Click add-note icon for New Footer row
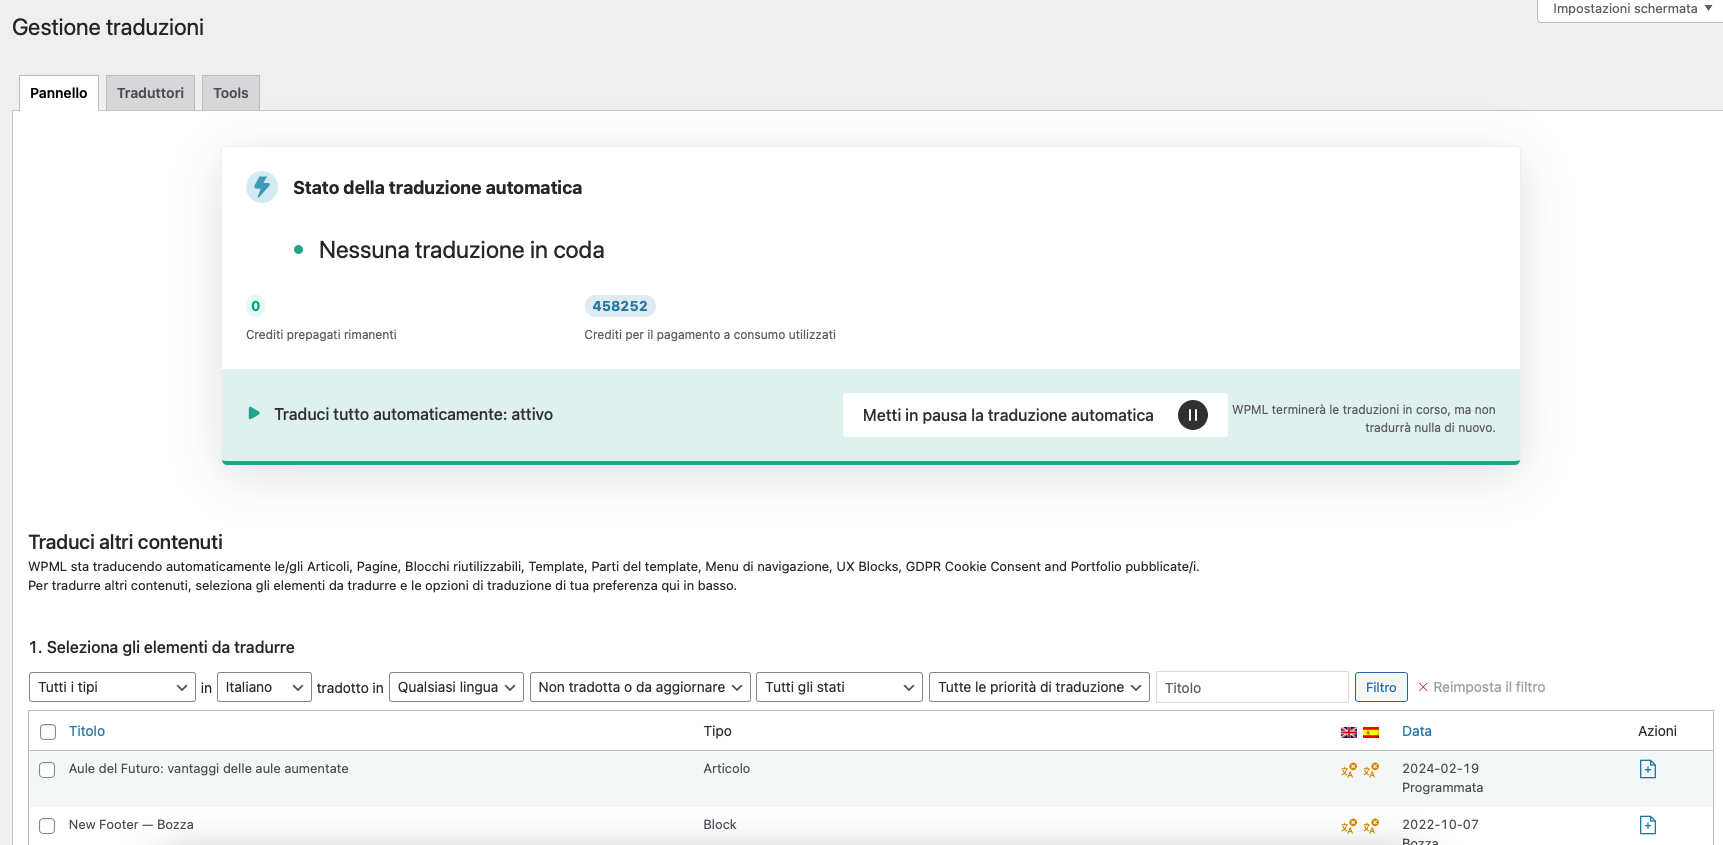1723x845 pixels. point(1647,825)
